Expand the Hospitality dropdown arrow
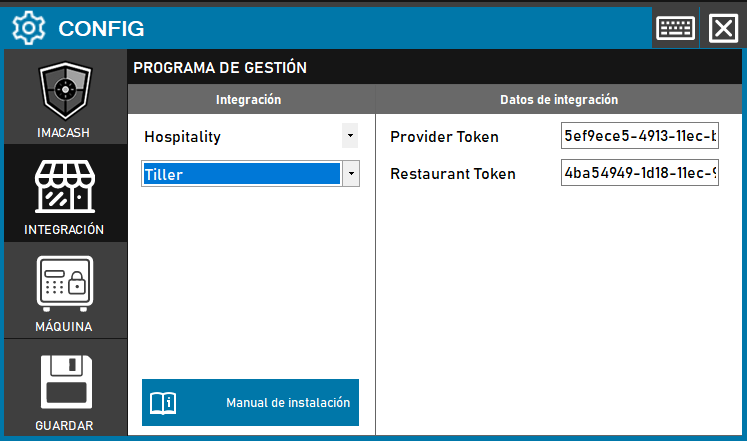Image resolution: width=747 pixels, height=441 pixels. (350, 135)
